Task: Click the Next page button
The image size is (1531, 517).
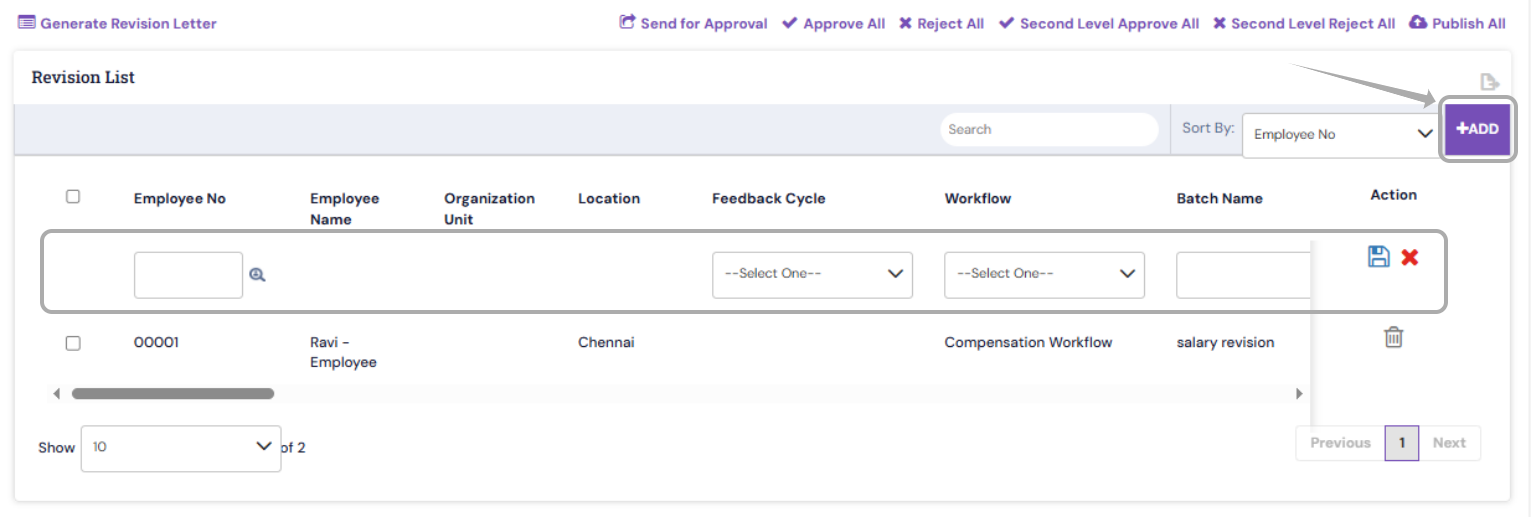Action: (1449, 443)
